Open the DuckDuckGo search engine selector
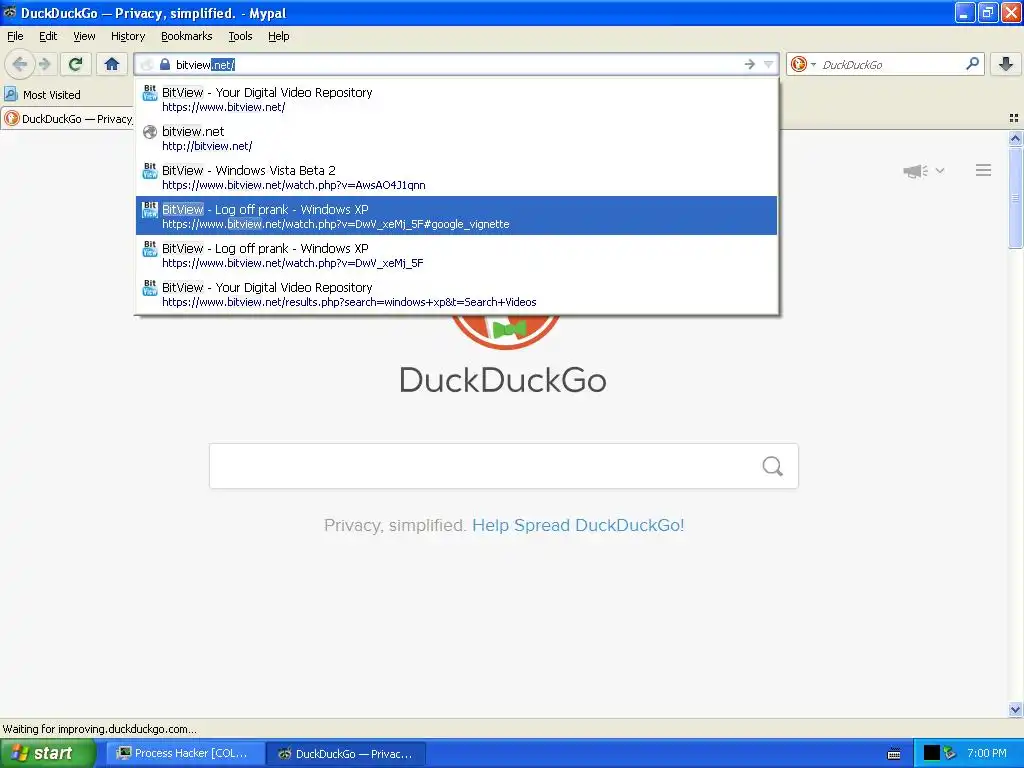The height and width of the screenshot is (768, 1024). tap(803, 64)
